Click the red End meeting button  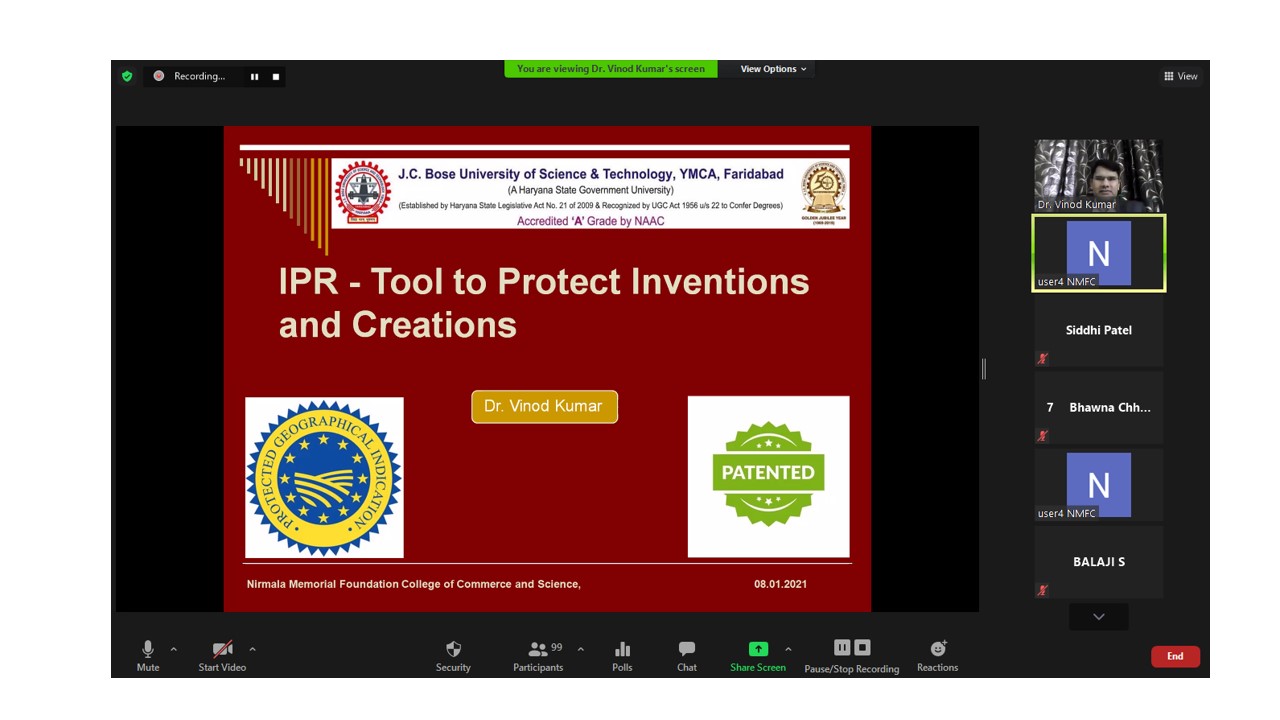tap(1175, 656)
